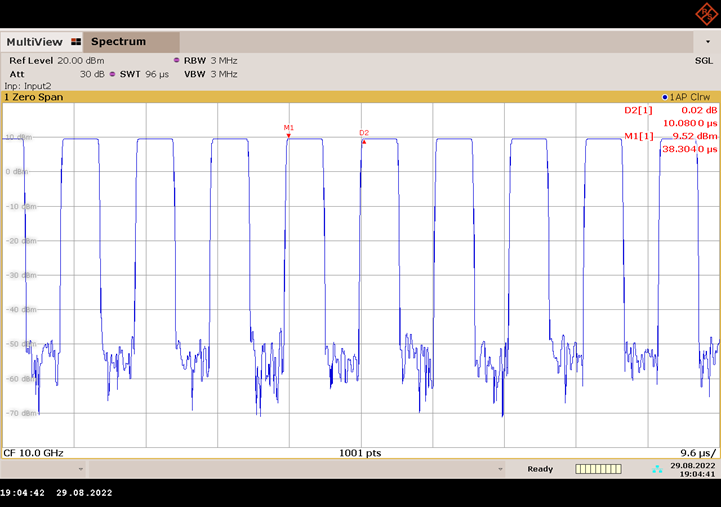Click the sweep progress bar in status bar

(x=598, y=468)
